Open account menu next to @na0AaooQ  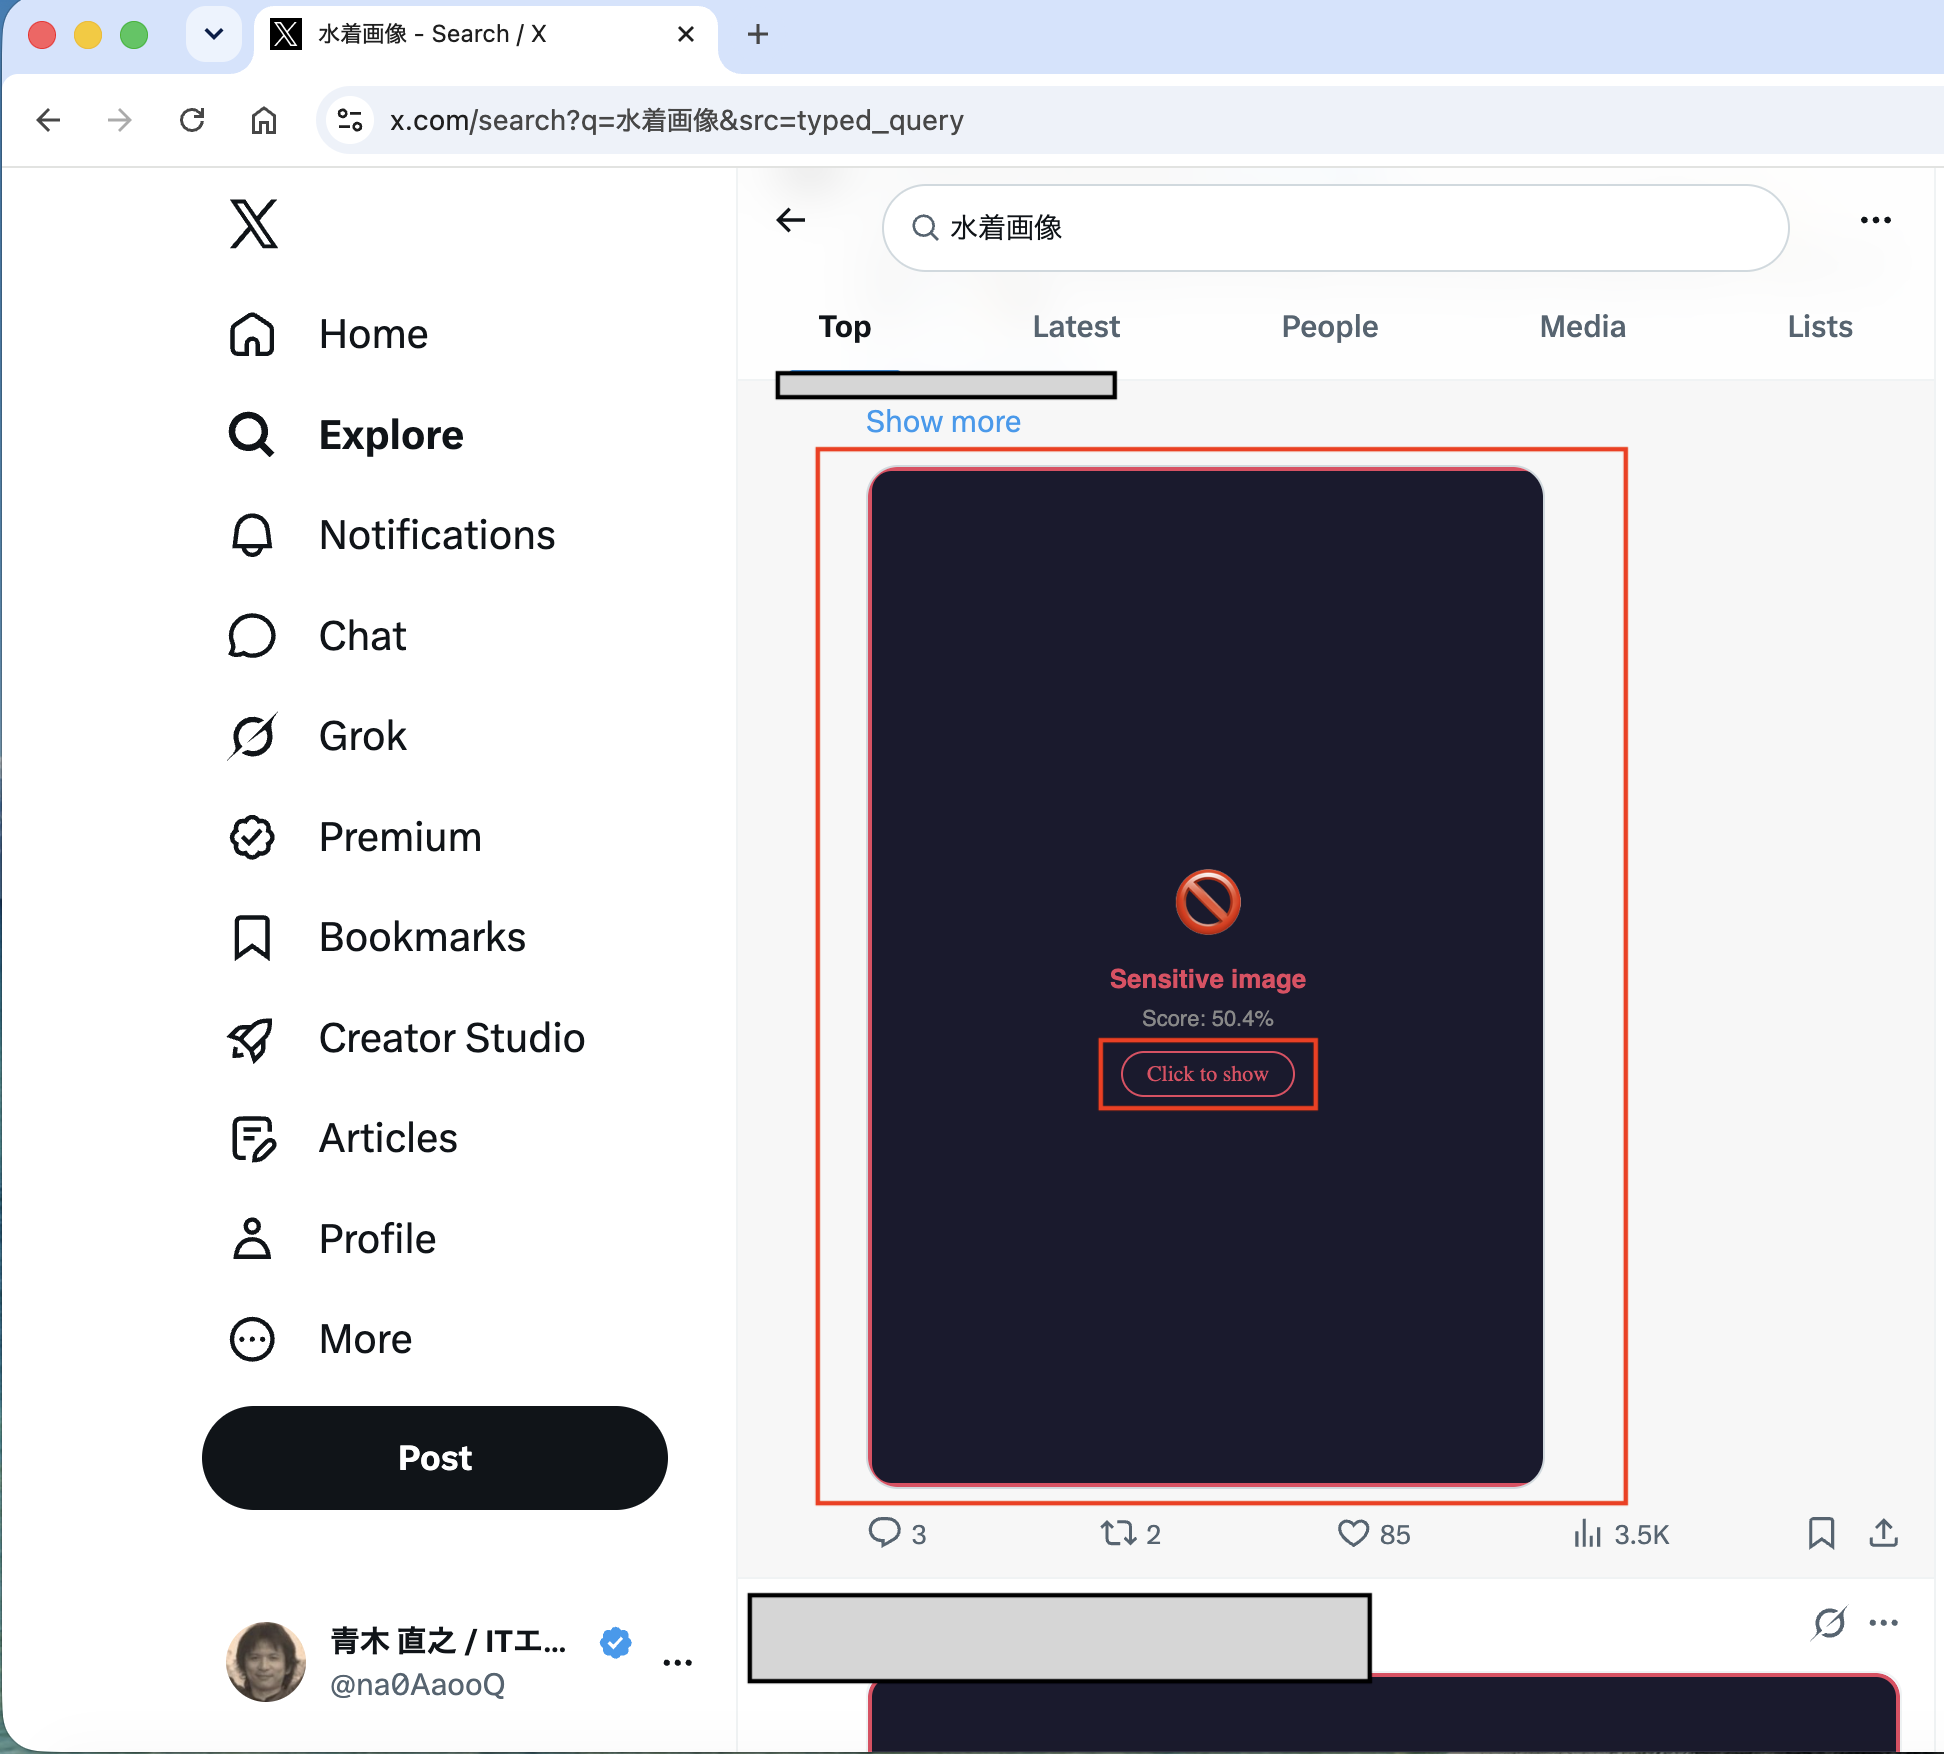click(677, 1662)
